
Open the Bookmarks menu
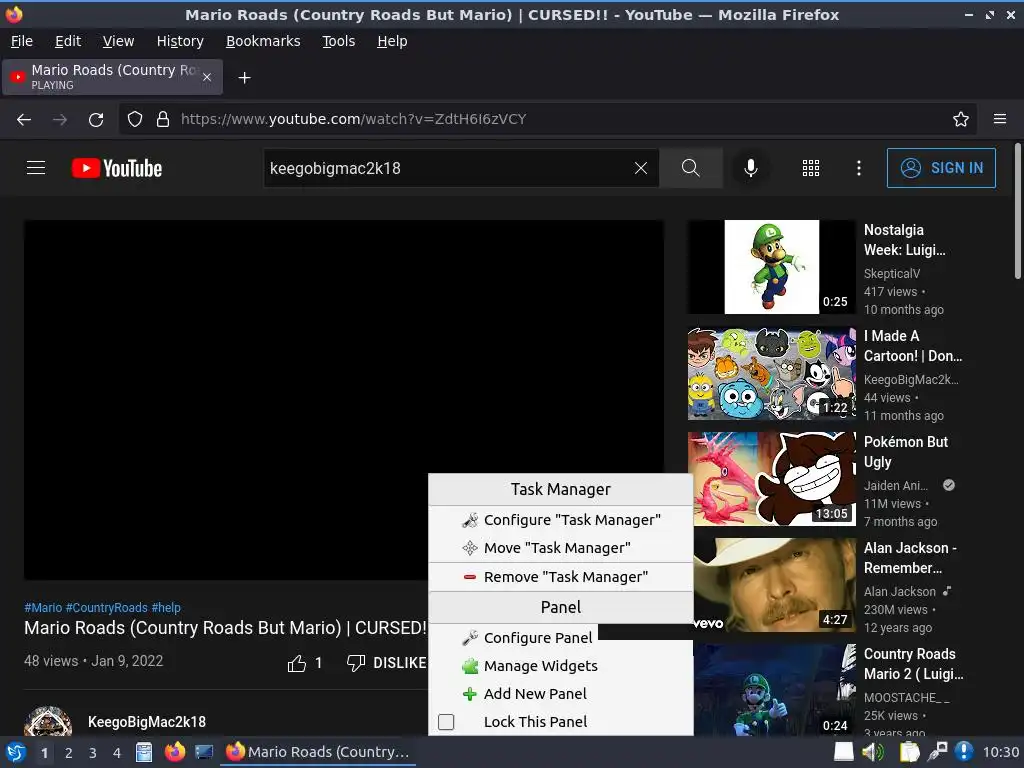263,41
